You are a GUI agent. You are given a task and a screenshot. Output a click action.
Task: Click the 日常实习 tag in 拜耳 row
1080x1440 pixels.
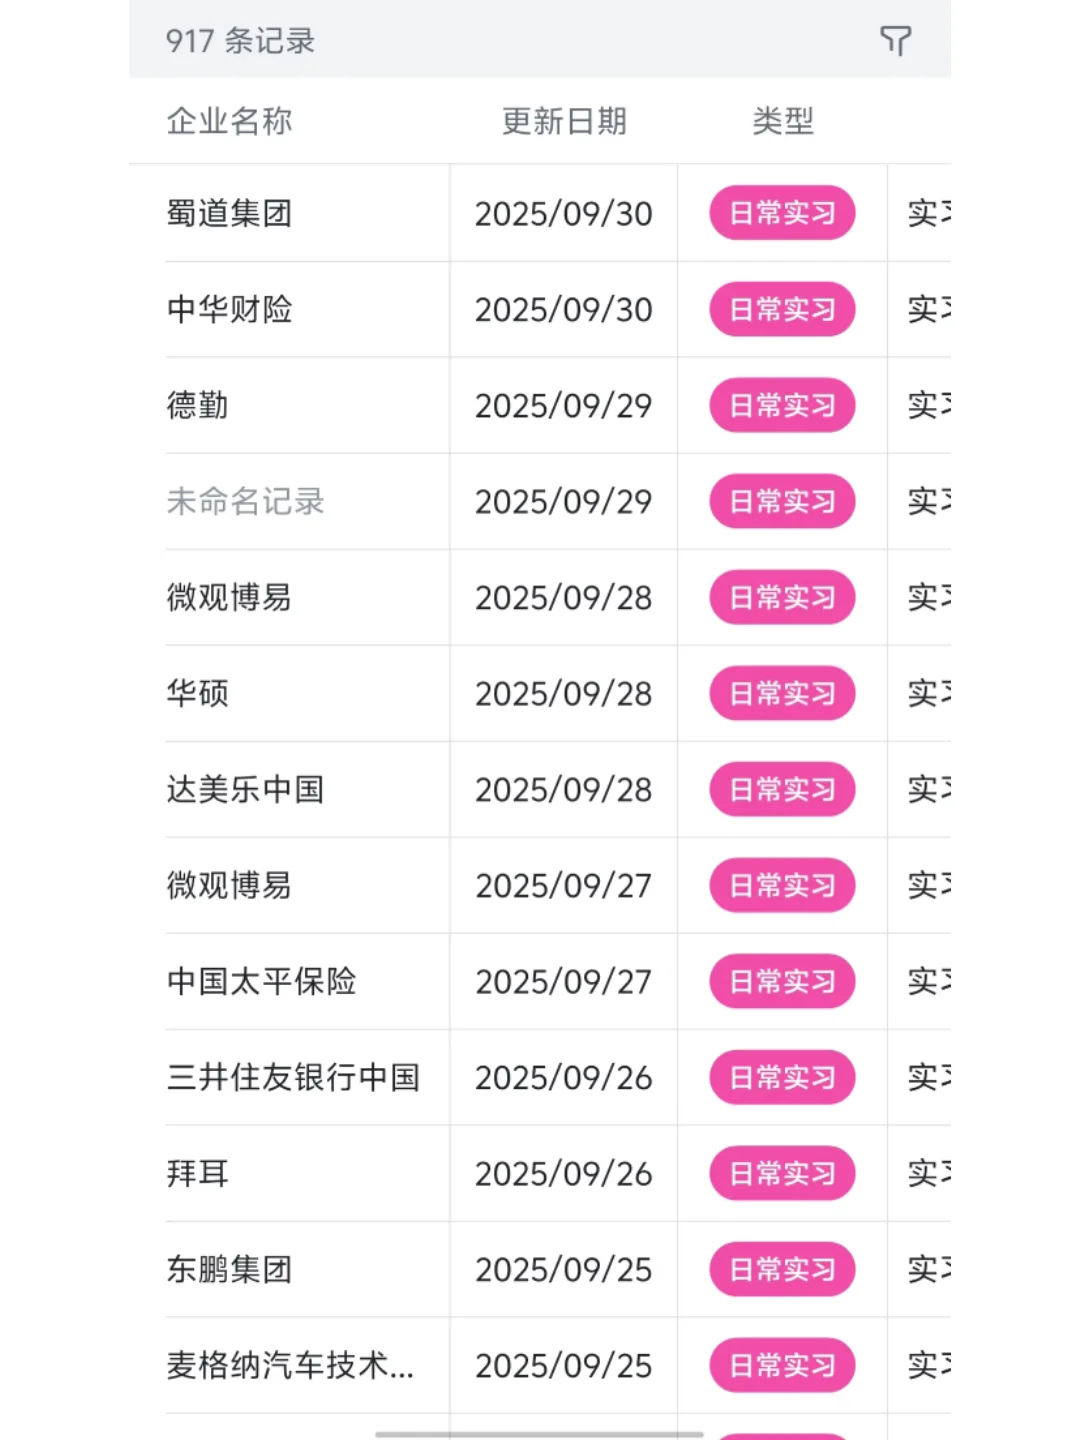pos(782,1173)
